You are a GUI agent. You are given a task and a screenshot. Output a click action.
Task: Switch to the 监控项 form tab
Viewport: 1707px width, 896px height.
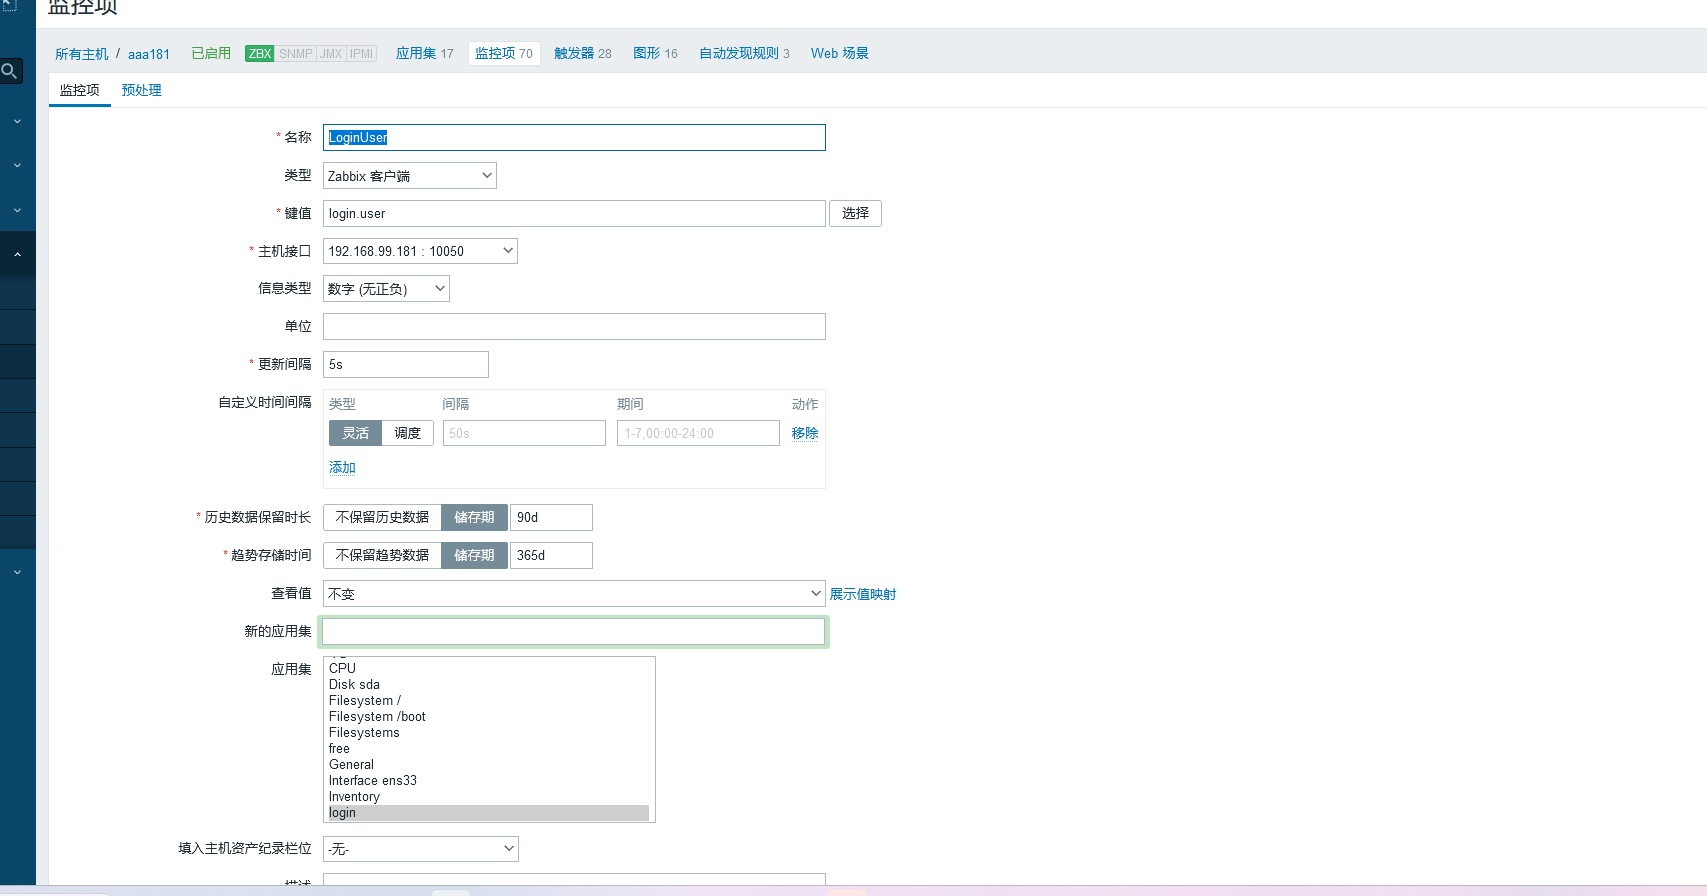(79, 90)
